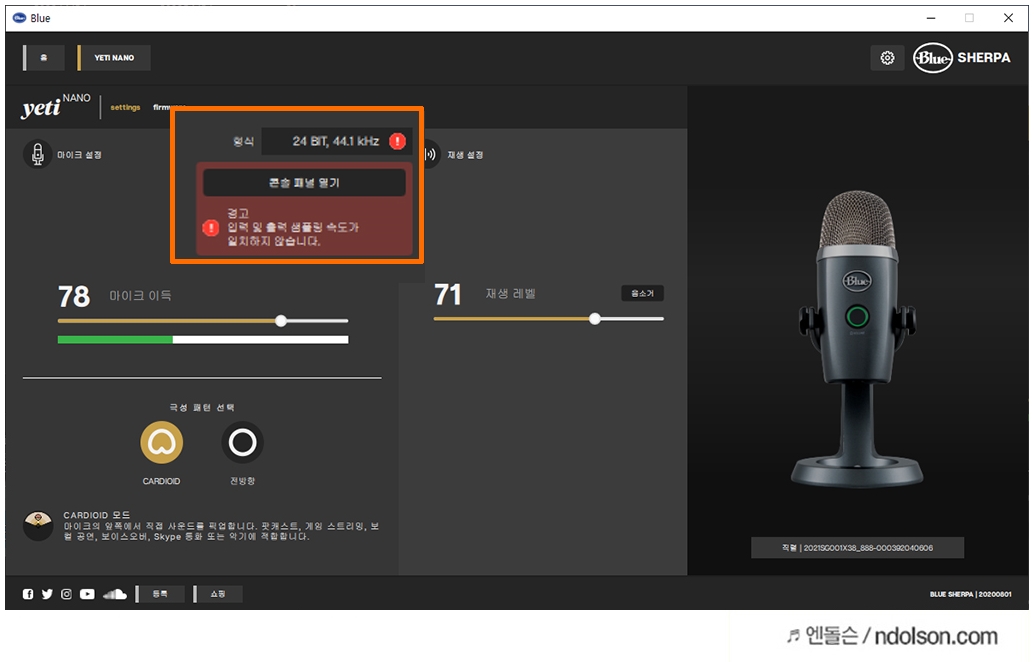Click the yeti NANO logo
Viewport: 1034px width, 662px height.
[x=56, y=105]
